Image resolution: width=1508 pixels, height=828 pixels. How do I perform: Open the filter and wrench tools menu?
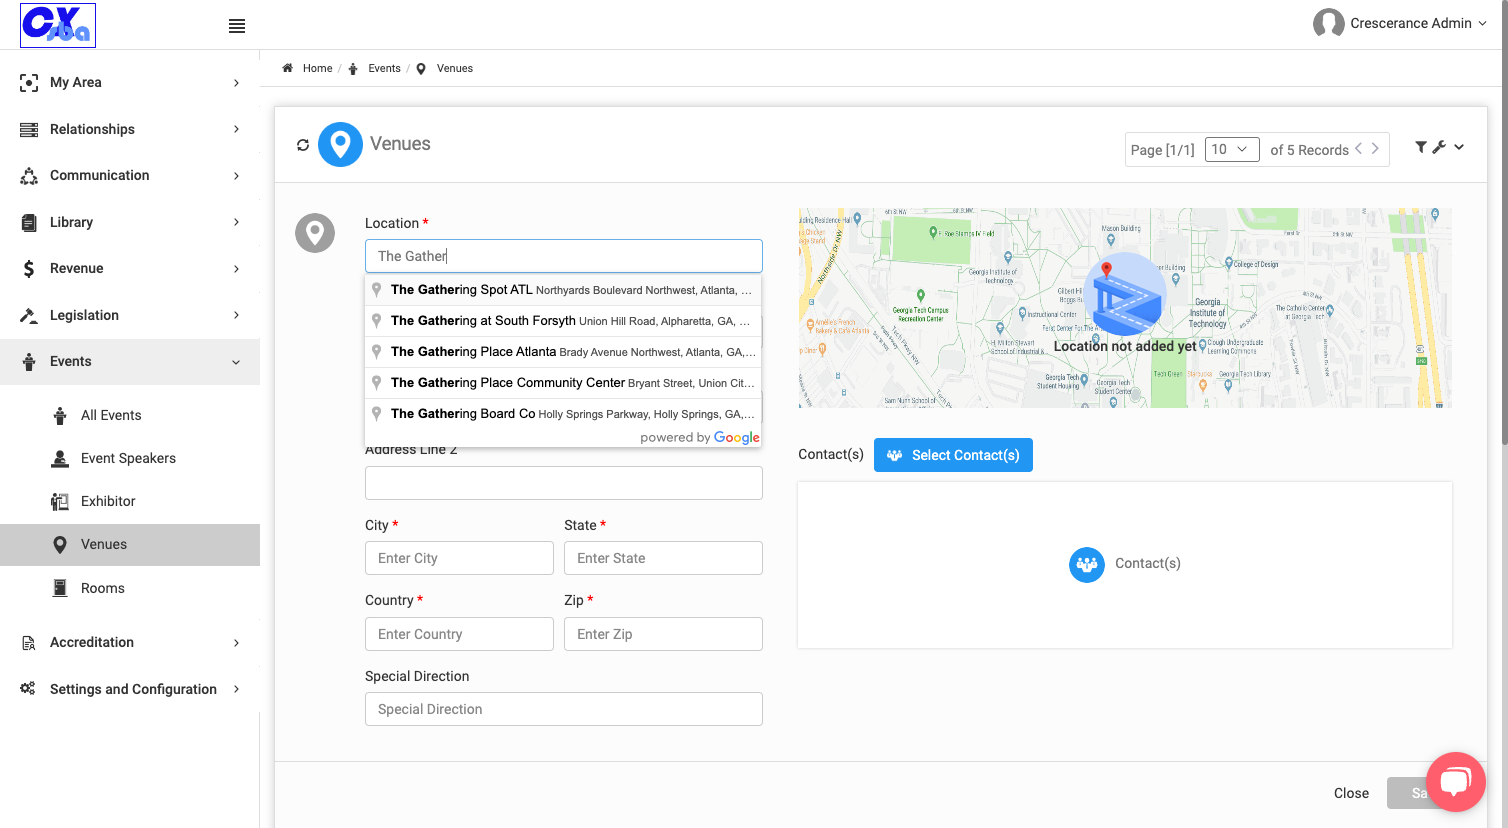(1440, 147)
